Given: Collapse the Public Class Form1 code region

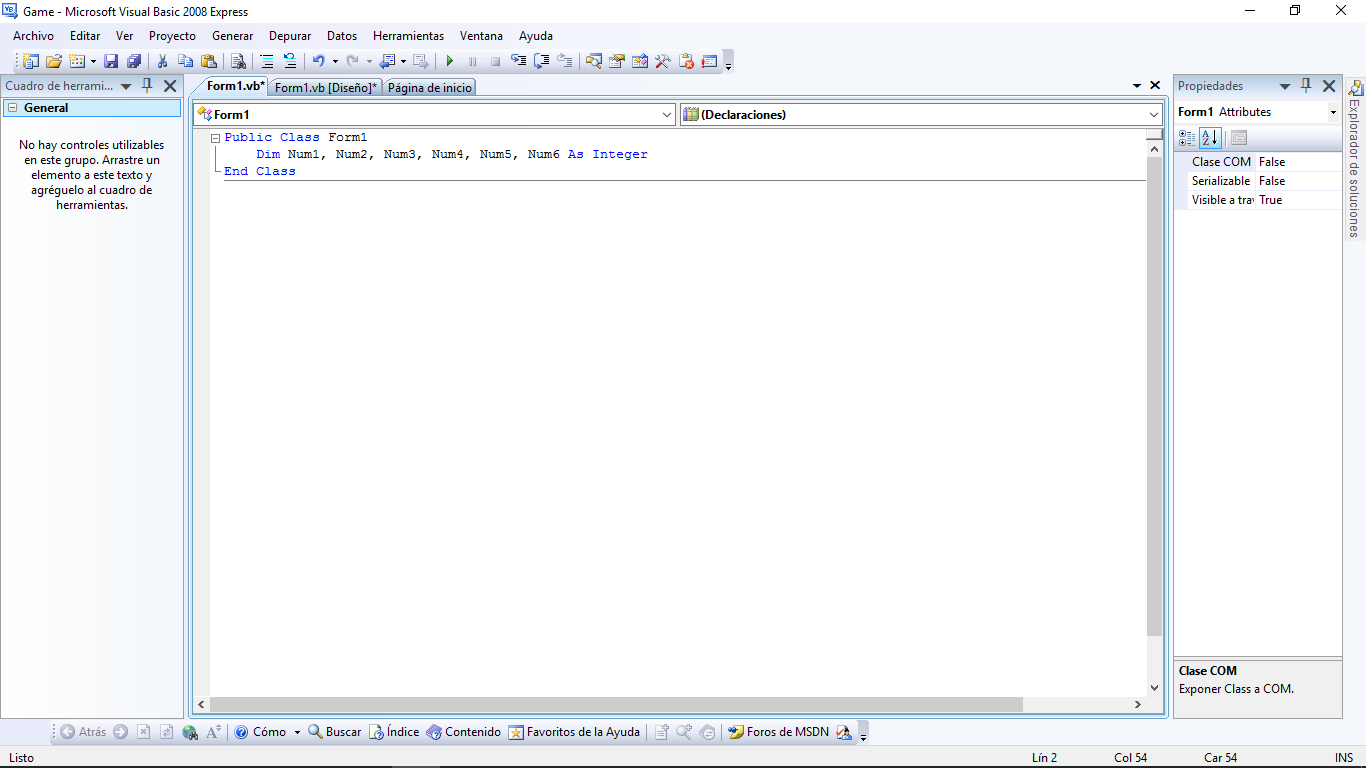Looking at the screenshot, I should point(216,138).
